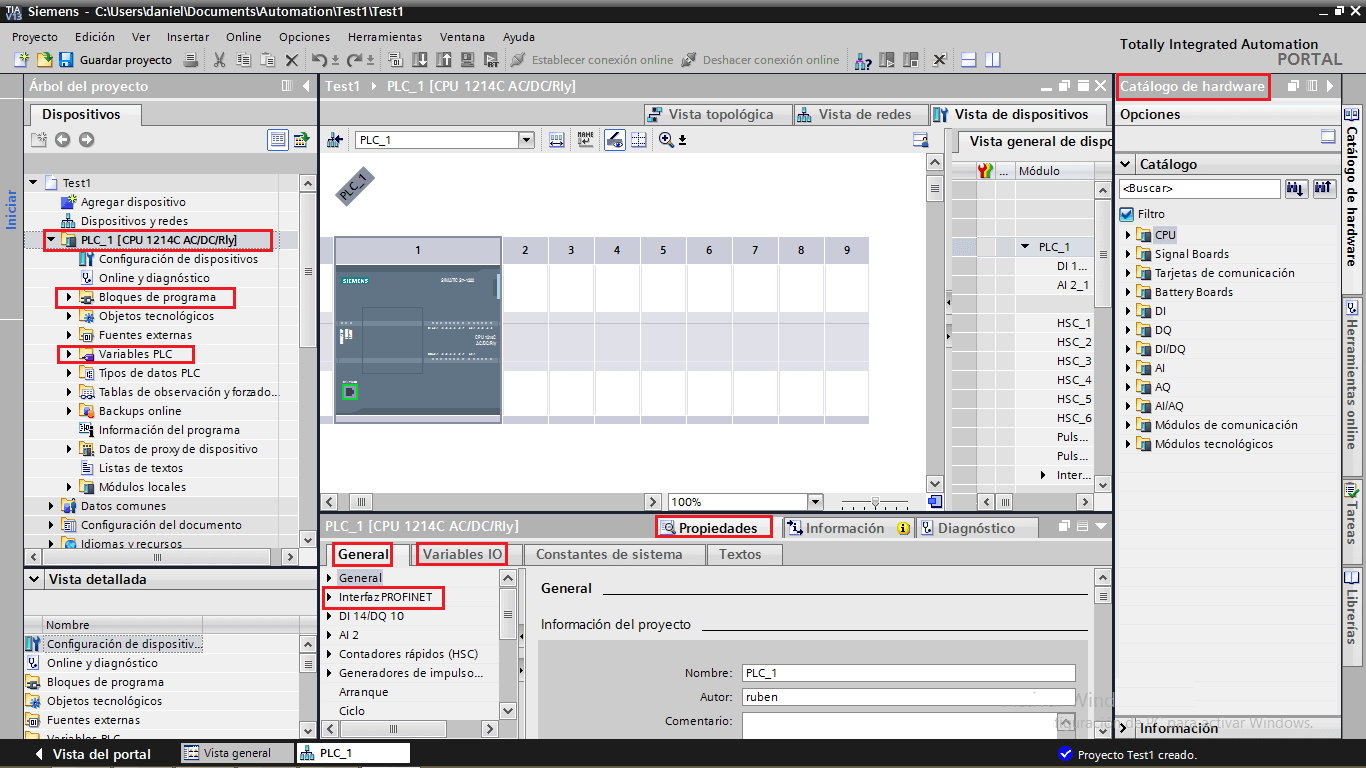Click the Split editor horizontally icon

[x=968, y=60]
